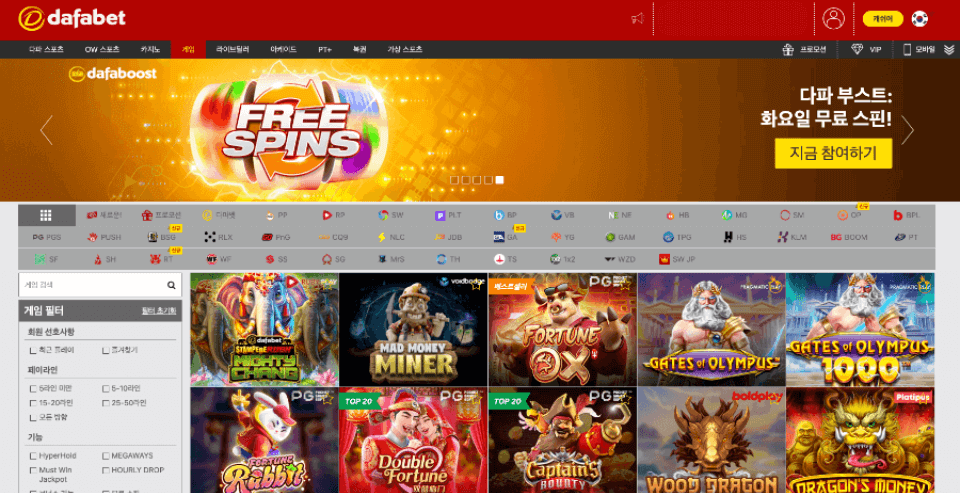The height and width of the screenshot is (493, 960).
Task: Open the Gates of Olympus 1000 thumbnail
Action: point(860,329)
